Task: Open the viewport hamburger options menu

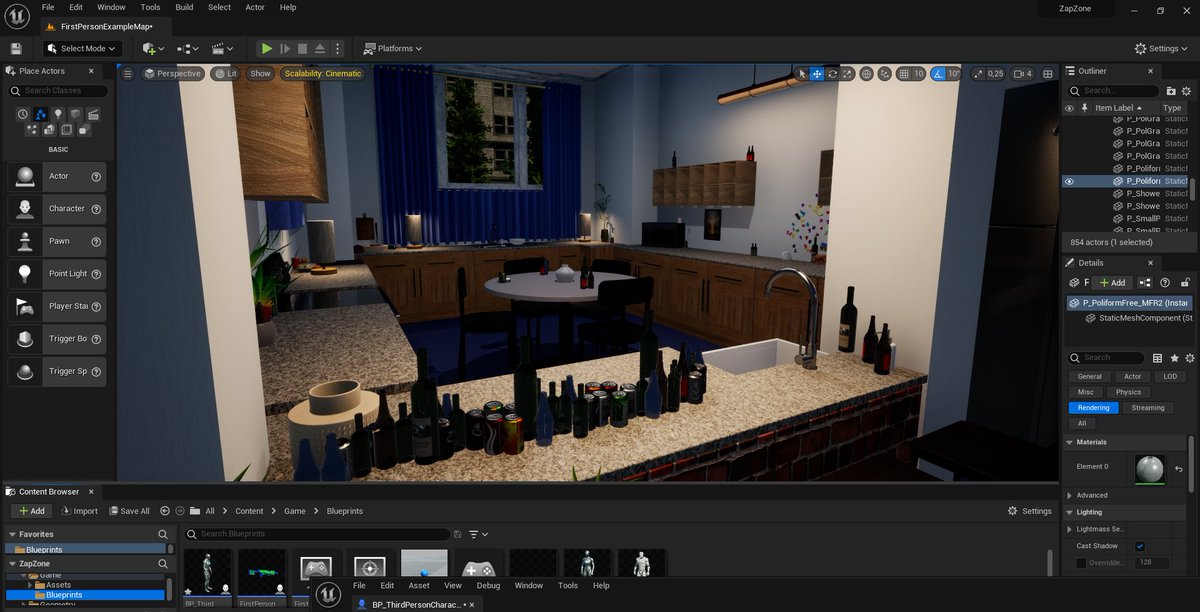Action: point(127,73)
